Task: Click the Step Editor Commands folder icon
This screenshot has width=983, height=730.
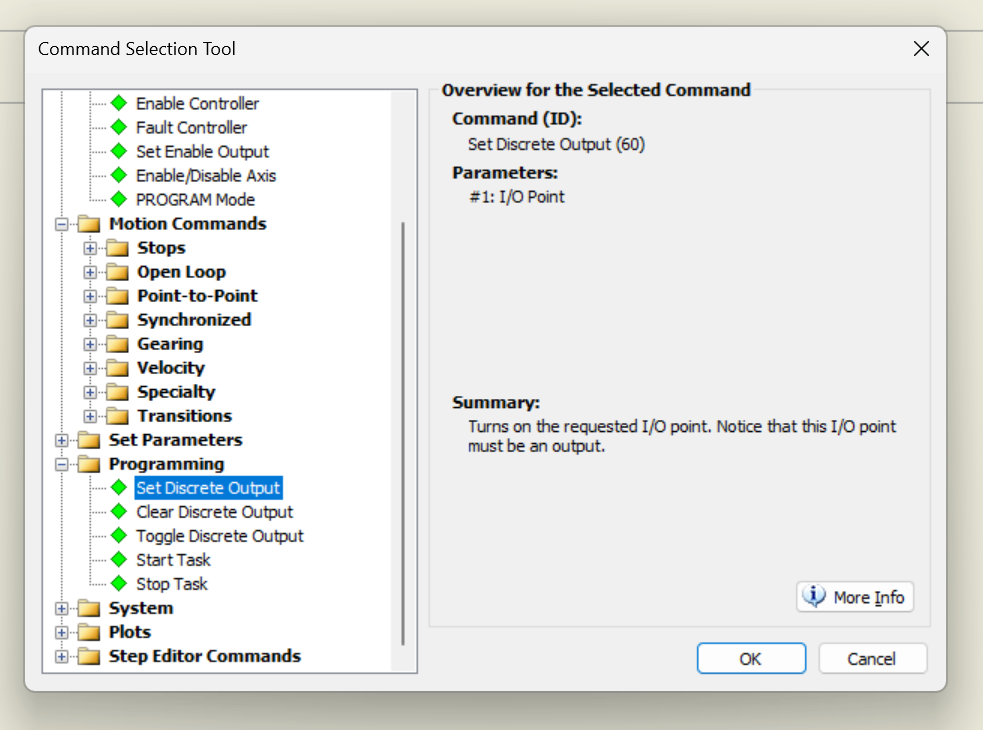Action: [x=89, y=656]
